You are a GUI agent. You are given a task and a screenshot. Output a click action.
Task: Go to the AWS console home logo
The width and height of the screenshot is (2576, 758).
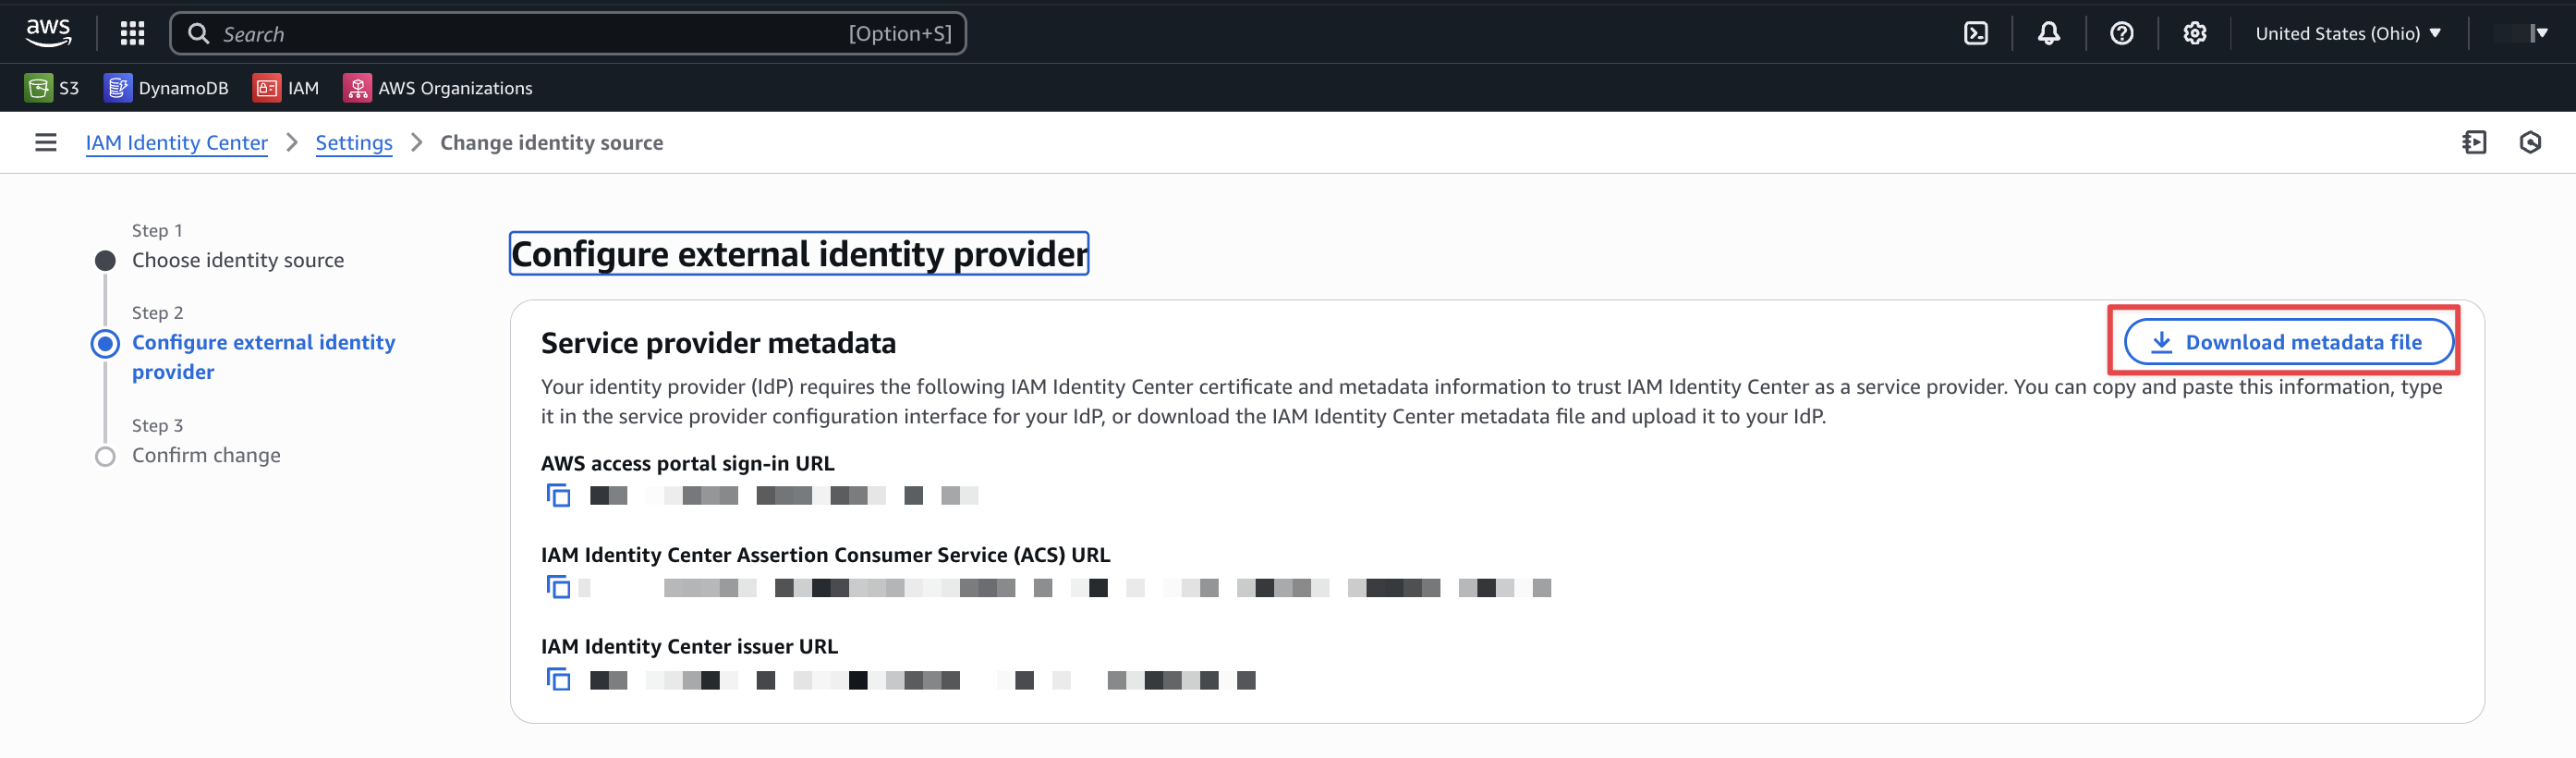pyautogui.click(x=48, y=33)
